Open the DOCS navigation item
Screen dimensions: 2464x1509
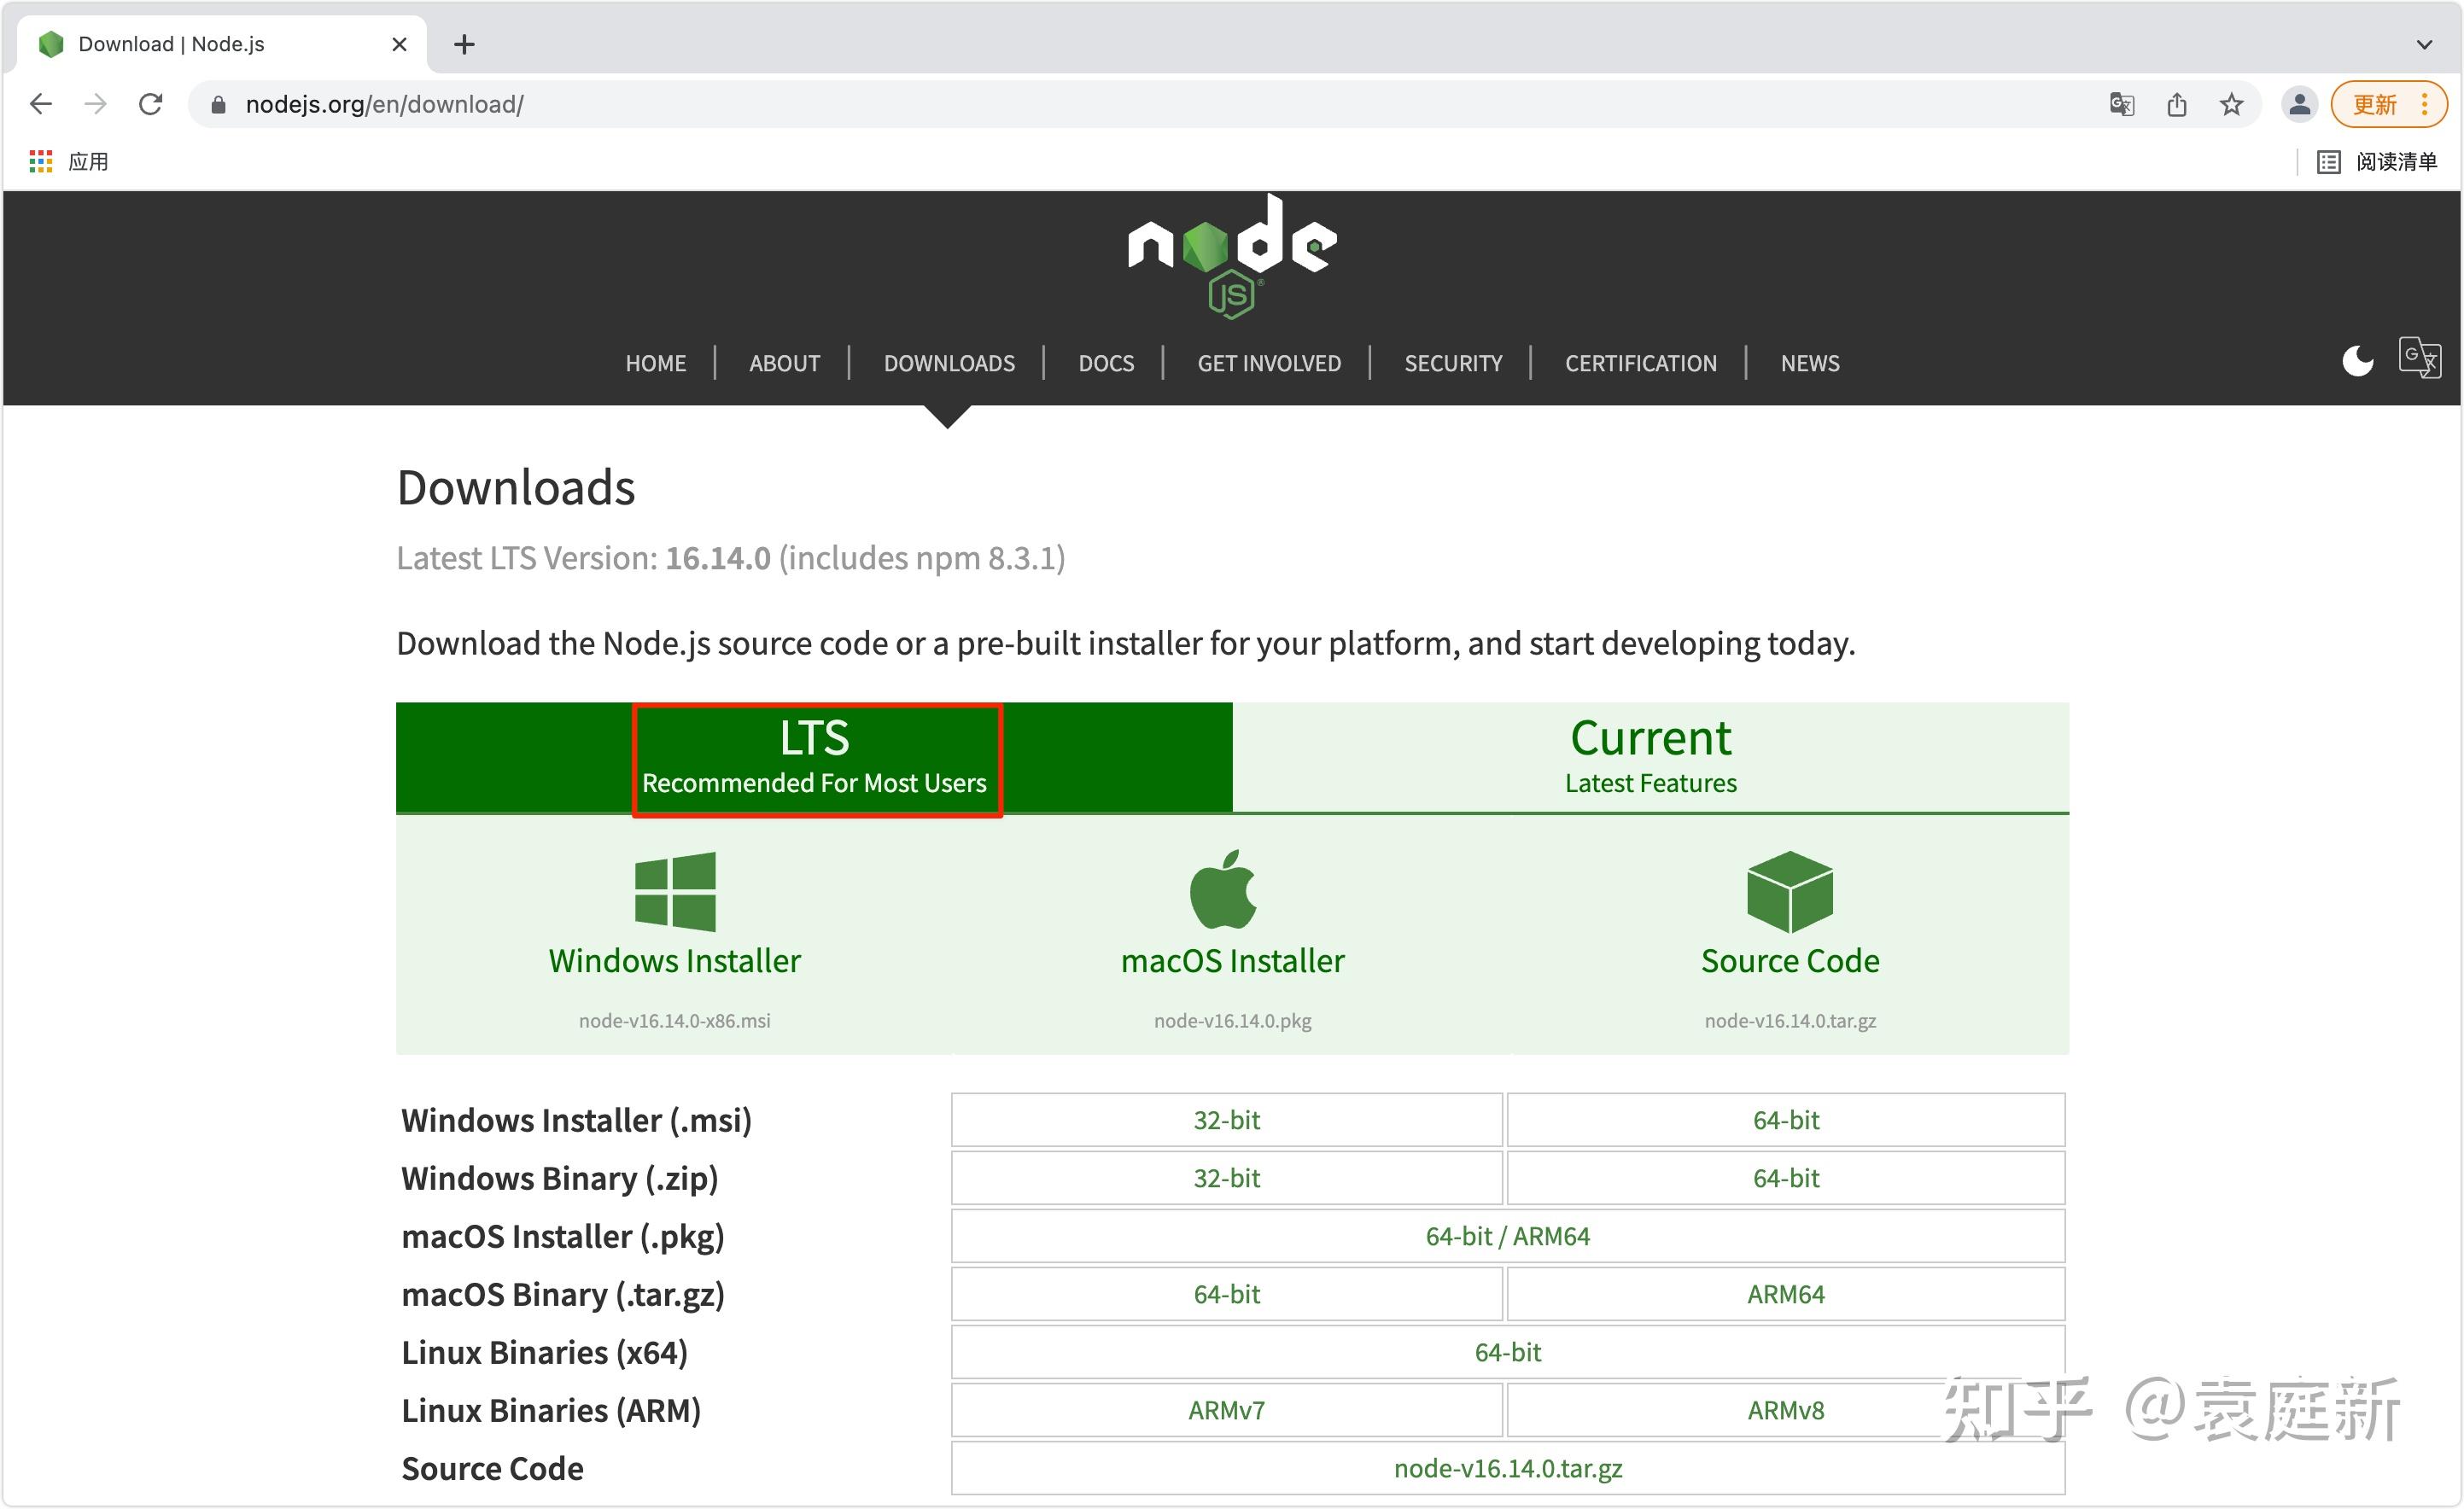(x=1105, y=363)
